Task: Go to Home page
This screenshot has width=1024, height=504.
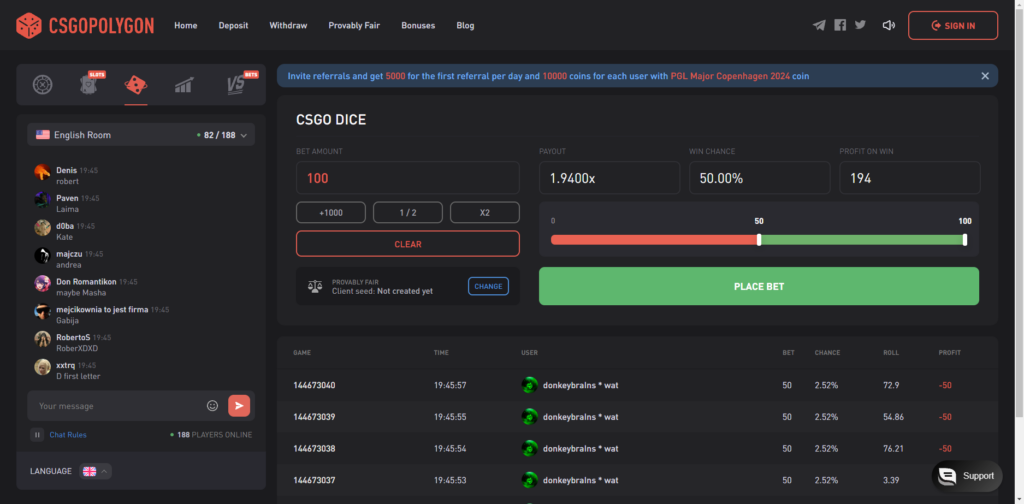Action: [x=185, y=25]
